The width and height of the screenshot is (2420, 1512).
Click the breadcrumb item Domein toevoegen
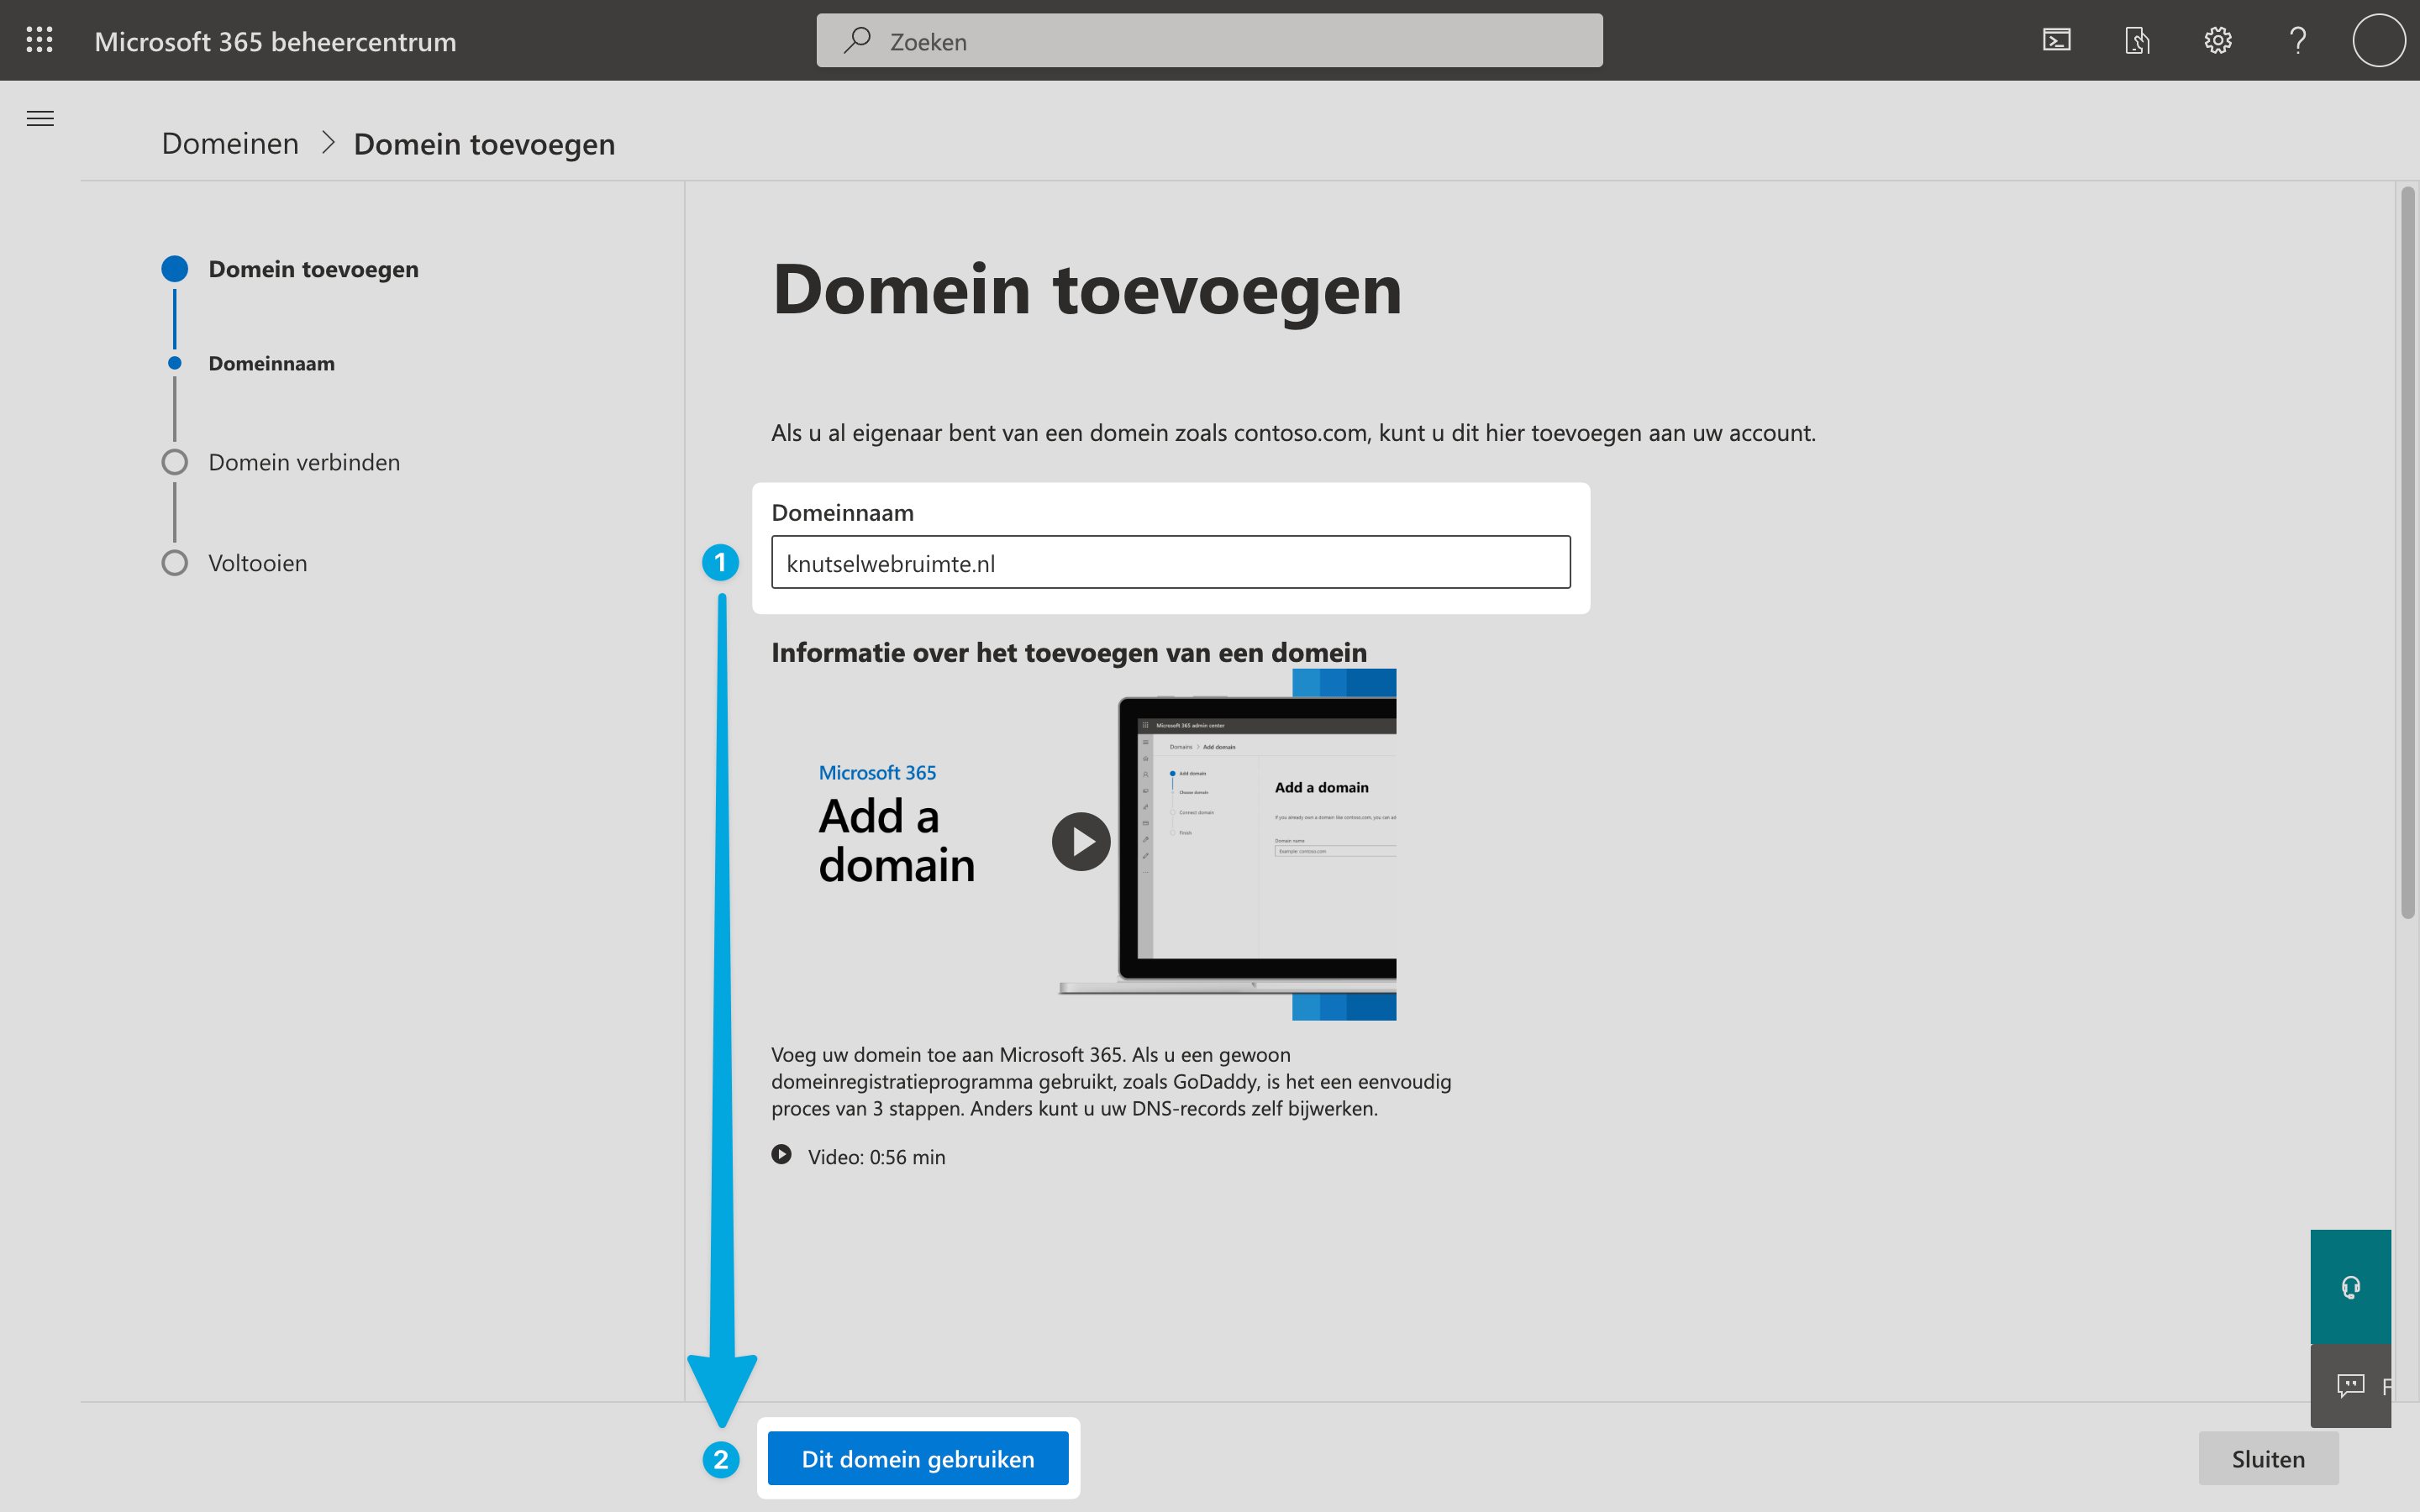484,143
